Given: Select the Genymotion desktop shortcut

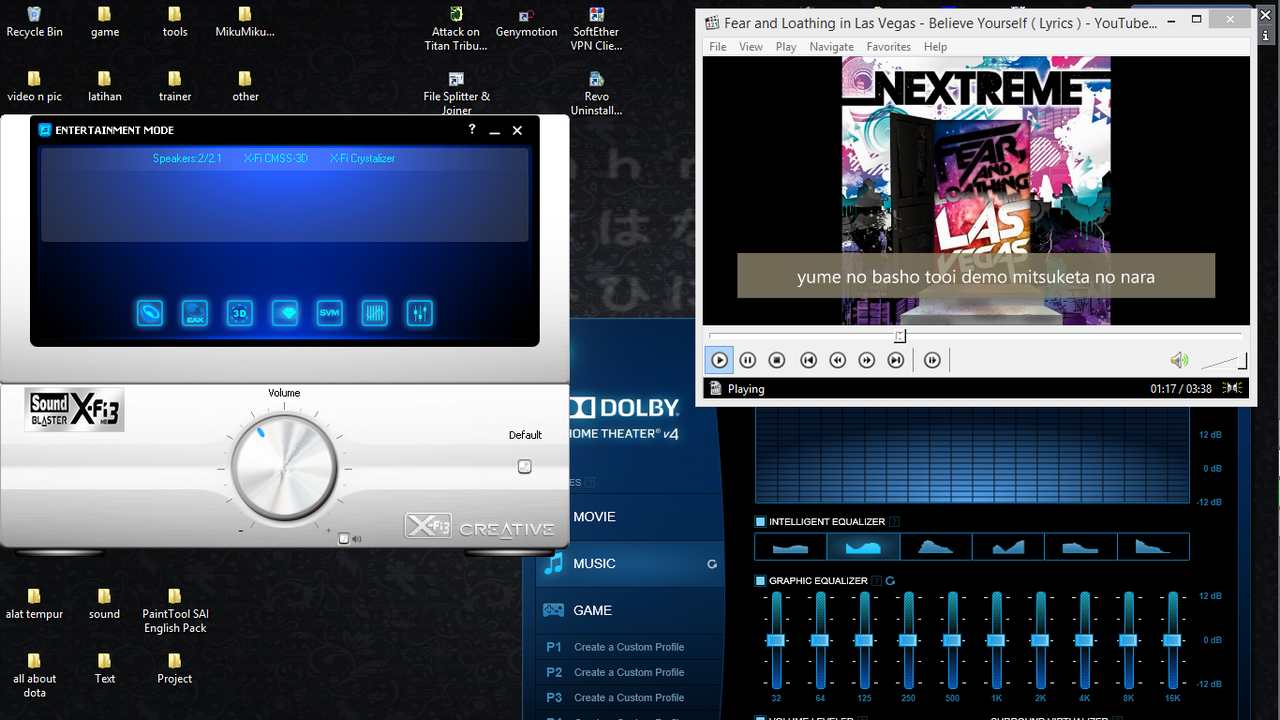Looking at the screenshot, I should 526,22.
